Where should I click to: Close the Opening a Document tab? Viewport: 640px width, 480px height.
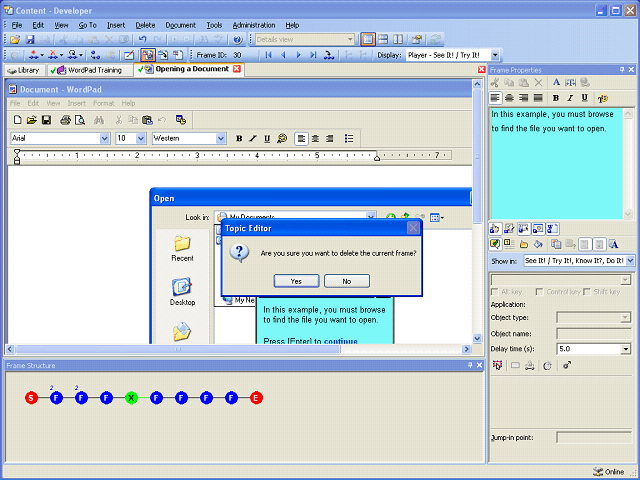(x=237, y=69)
